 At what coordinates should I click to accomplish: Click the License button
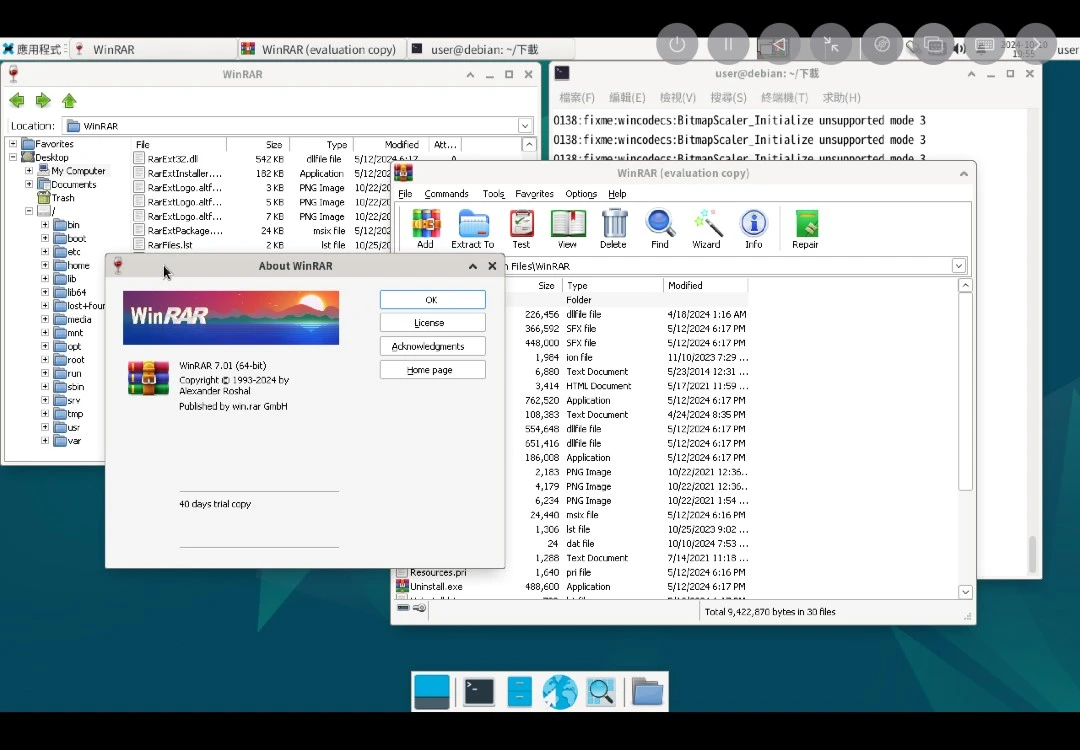[x=432, y=323]
